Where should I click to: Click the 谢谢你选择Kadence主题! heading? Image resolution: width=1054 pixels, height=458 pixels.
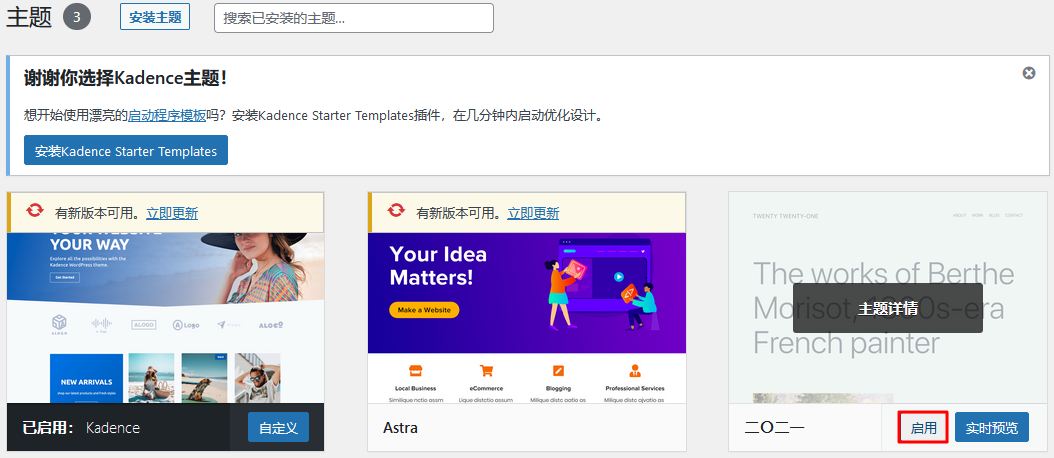[x=125, y=78]
